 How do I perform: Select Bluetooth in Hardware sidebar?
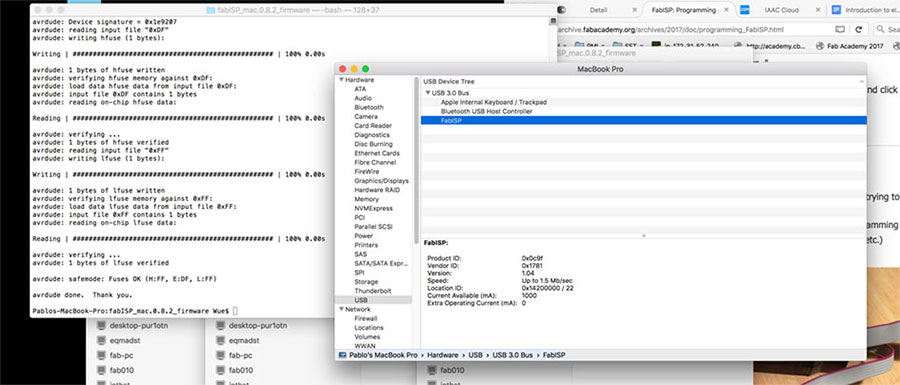pos(369,107)
